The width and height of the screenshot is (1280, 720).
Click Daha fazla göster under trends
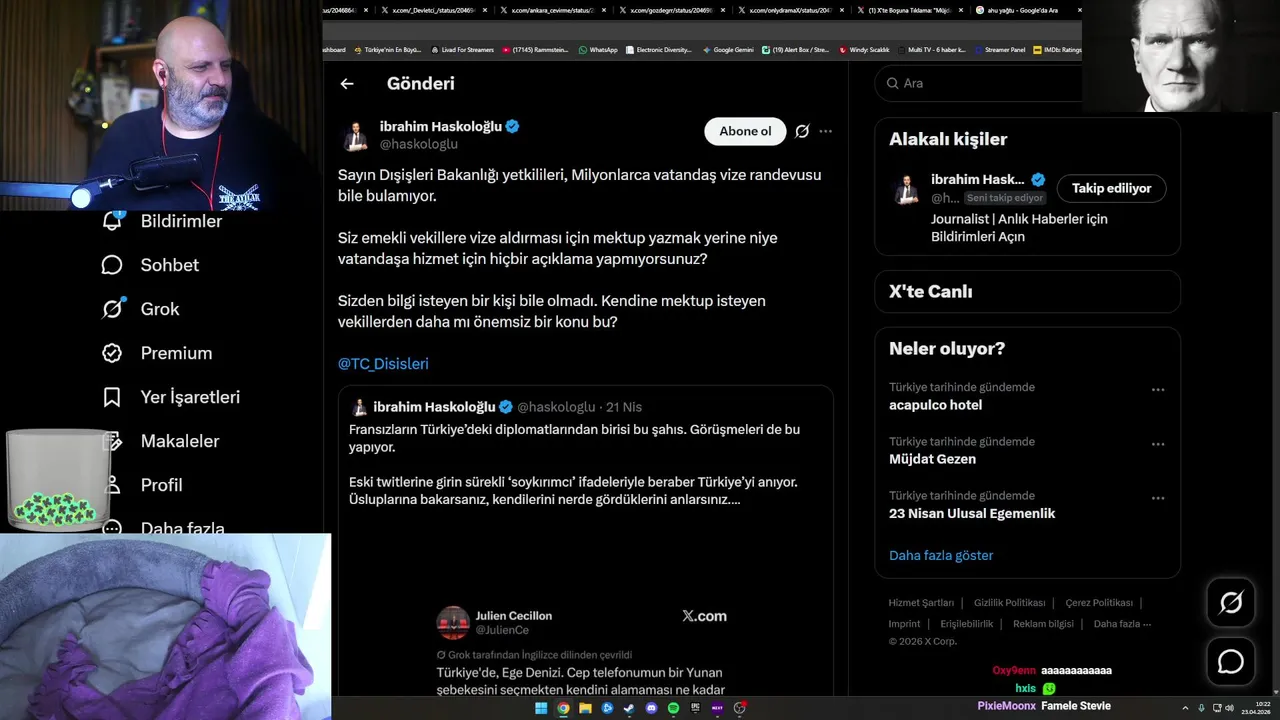[941, 555]
